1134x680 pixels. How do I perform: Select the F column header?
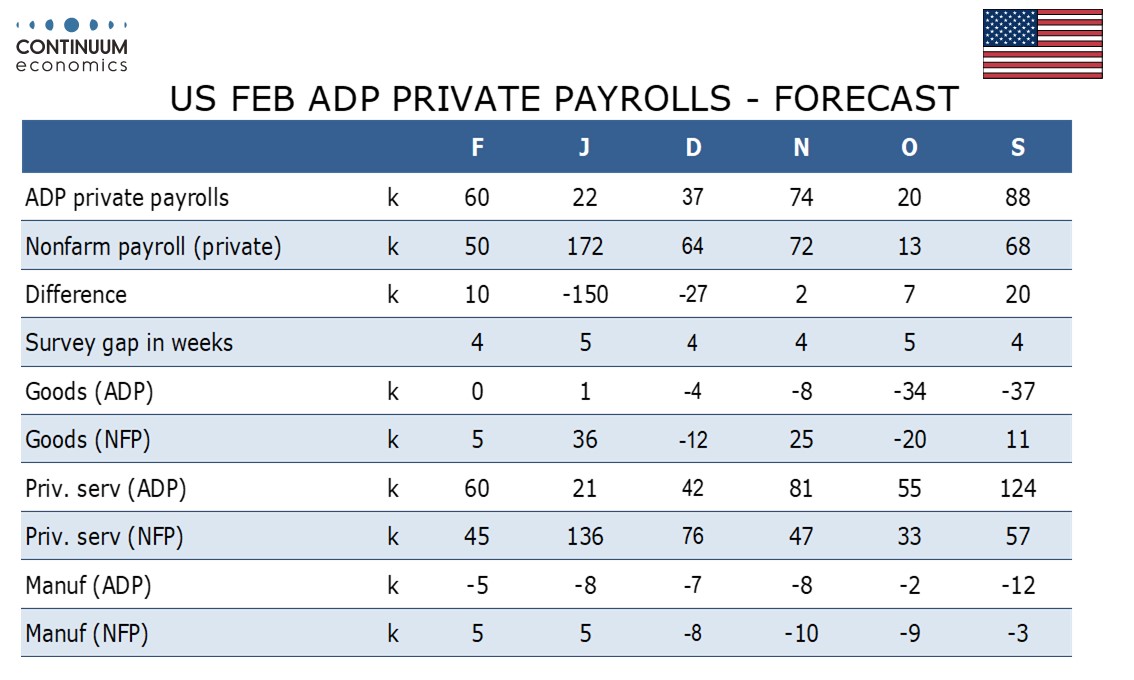(478, 148)
